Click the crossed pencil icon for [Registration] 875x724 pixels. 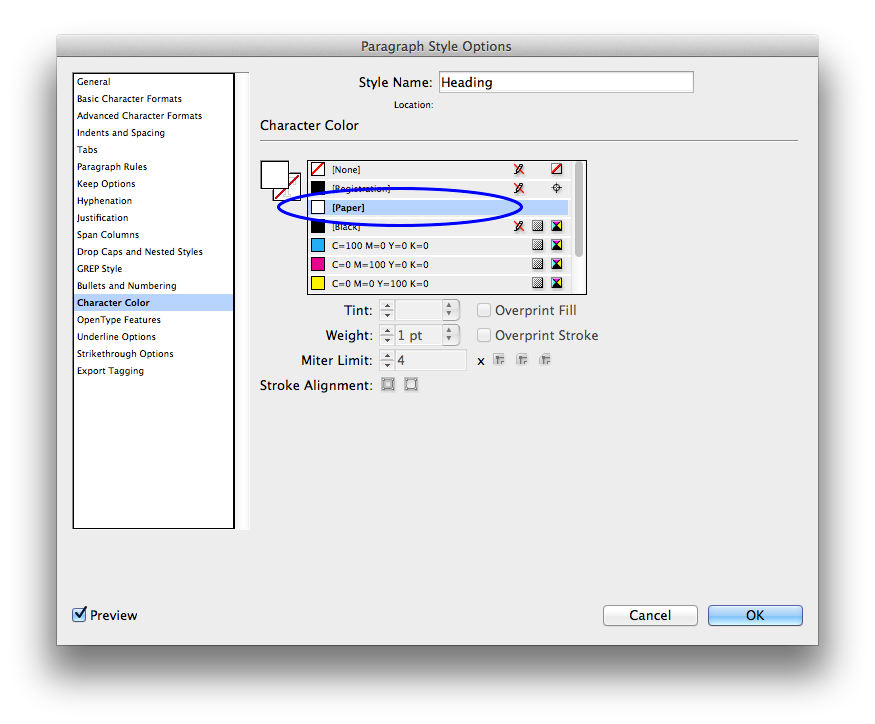coord(519,188)
